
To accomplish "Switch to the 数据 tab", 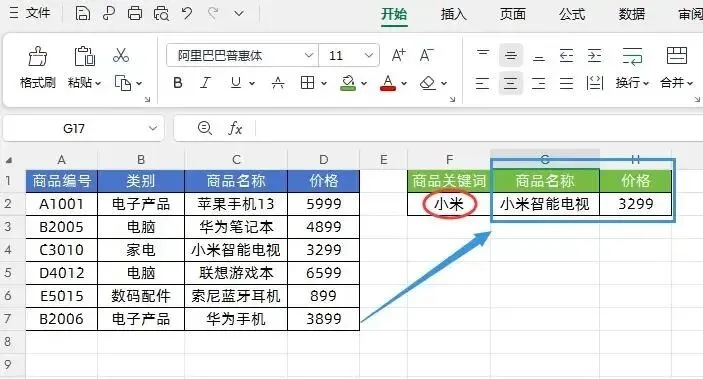I will [x=631, y=14].
